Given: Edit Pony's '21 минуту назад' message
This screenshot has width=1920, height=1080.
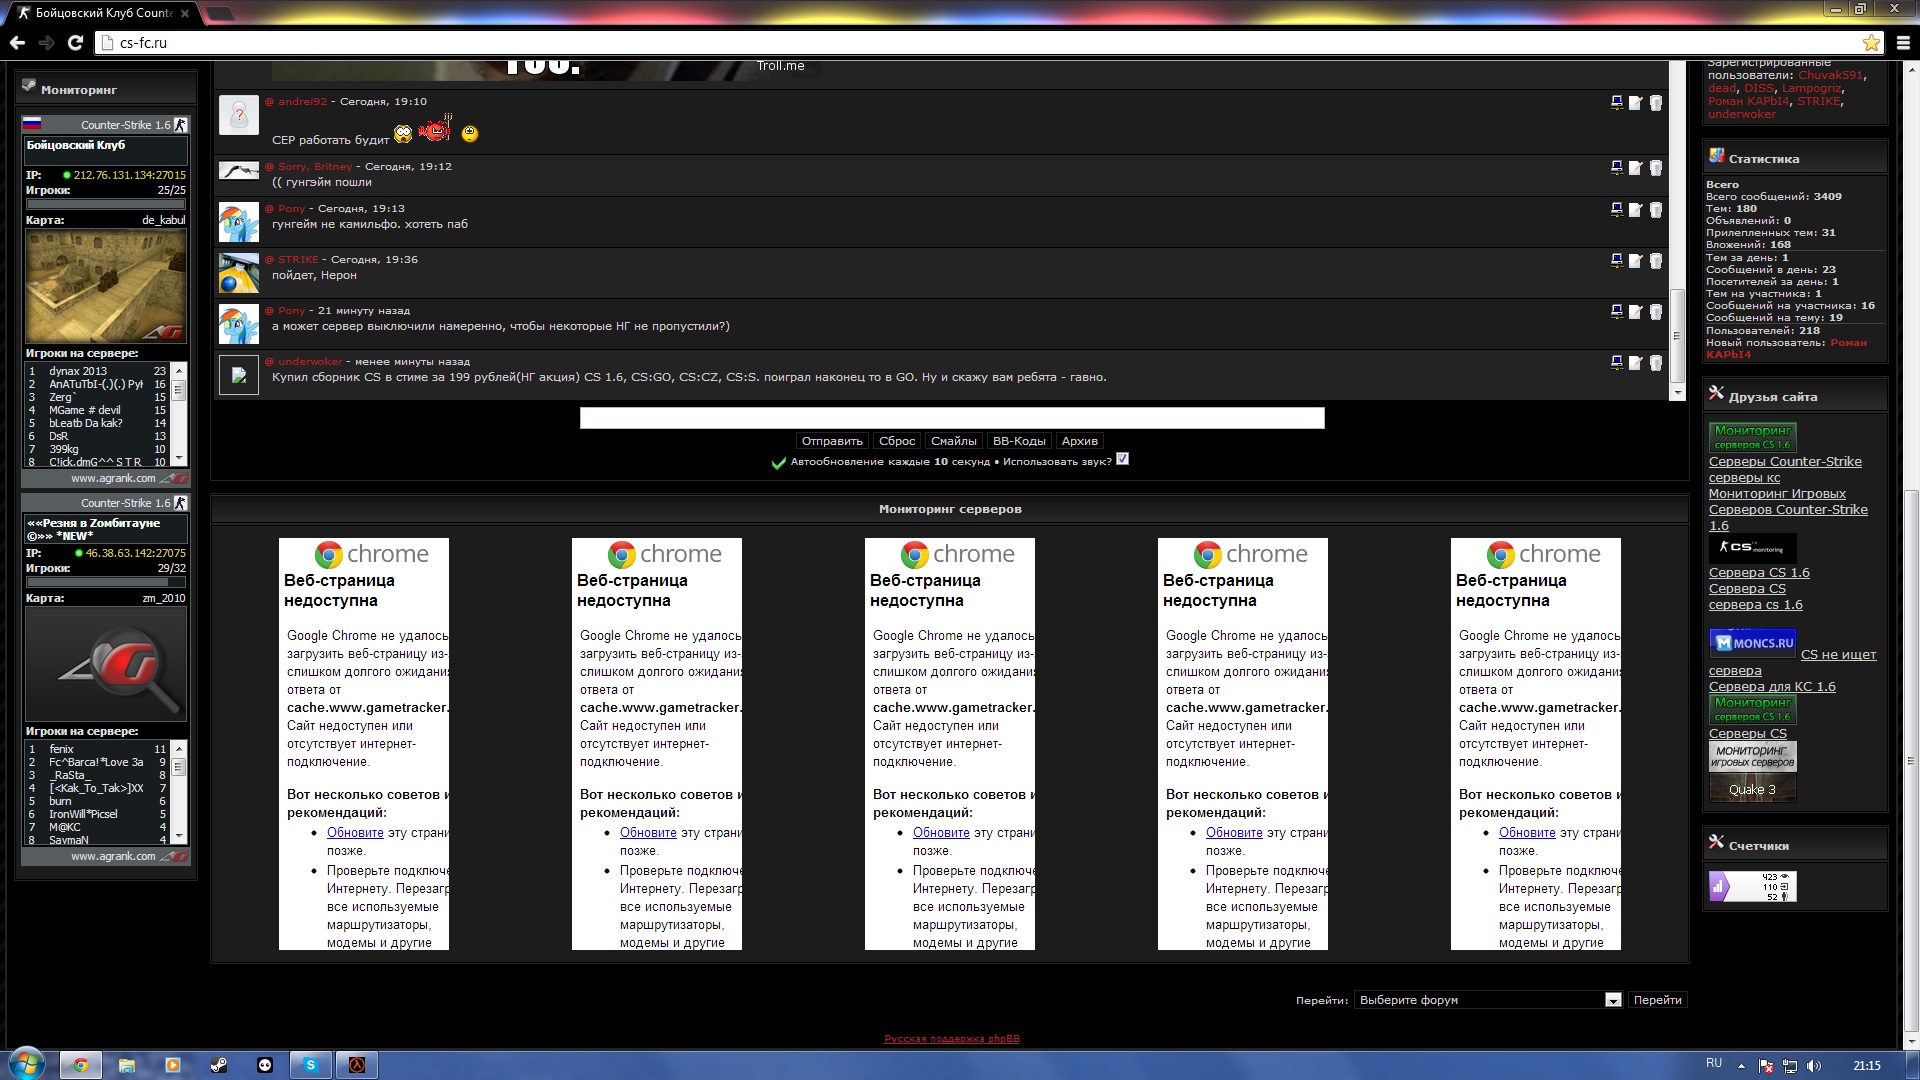Looking at the screenshot, I should point(1635,312).
